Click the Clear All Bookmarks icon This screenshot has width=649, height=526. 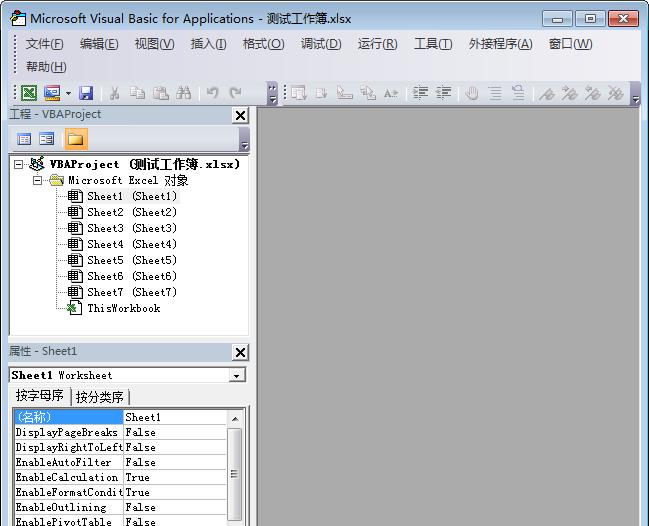615,93
